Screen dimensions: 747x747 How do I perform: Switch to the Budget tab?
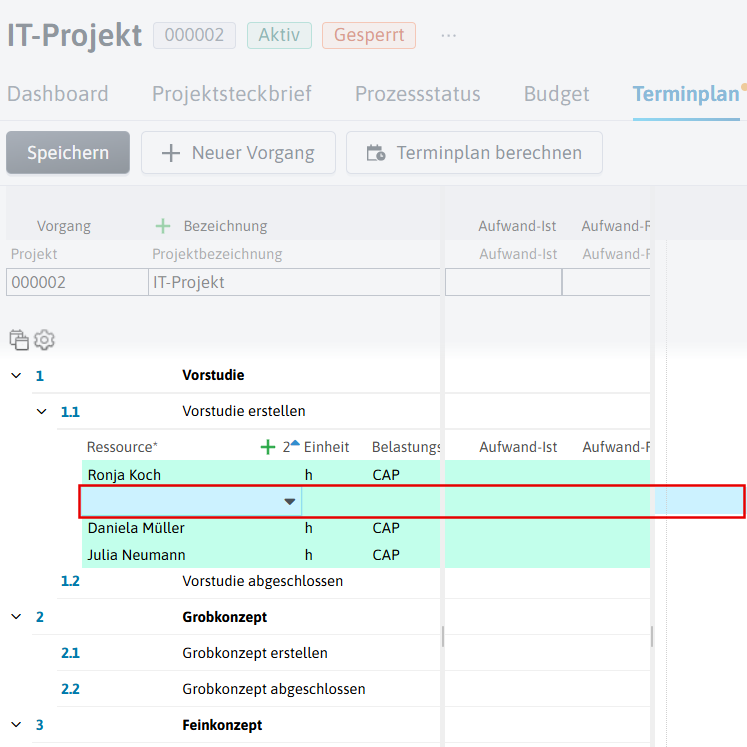(556, 94)
